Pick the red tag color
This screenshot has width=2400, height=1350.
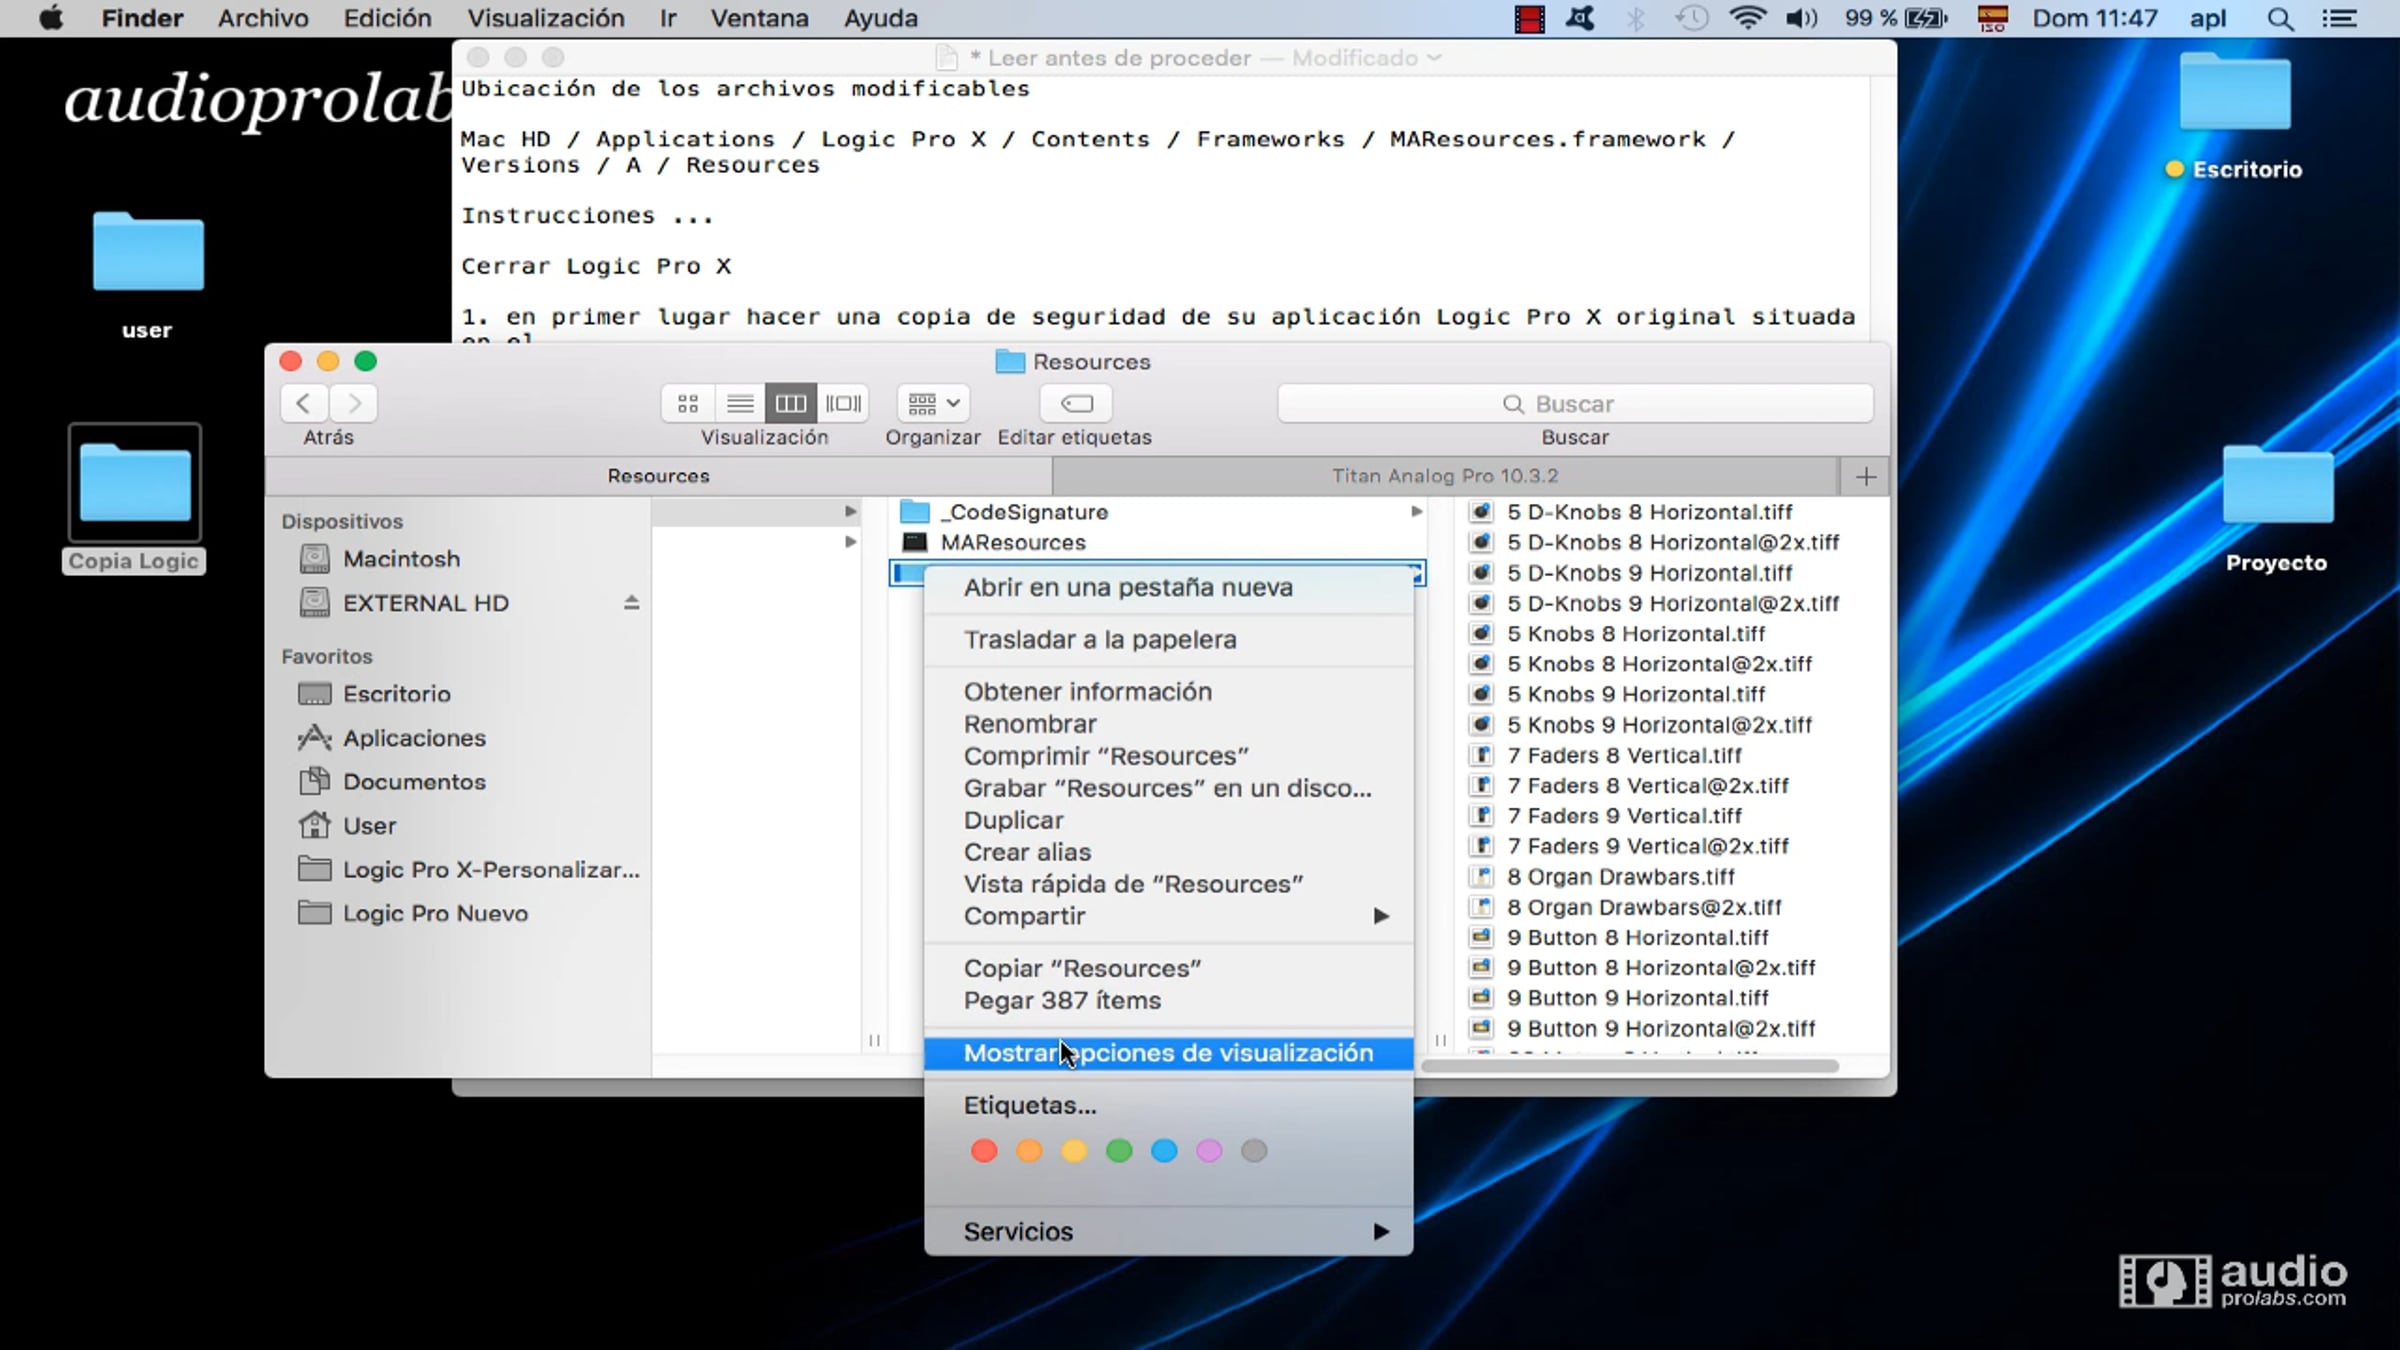click(x=984, y=1151)
